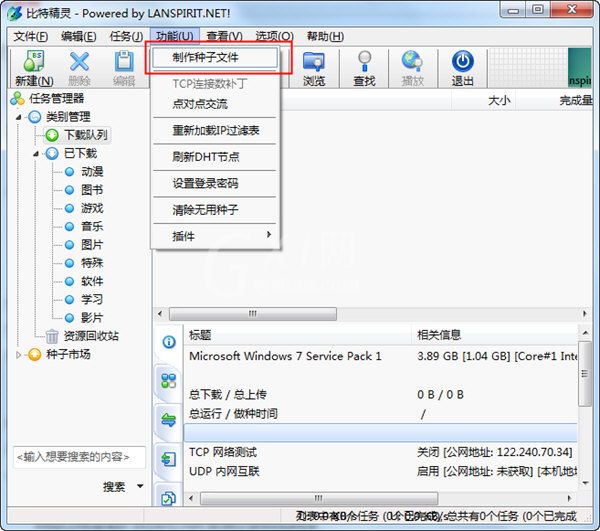The image size is (600, 531).
Task: Click the 资源回收站 trash bin icon
Action: [52, 336]
